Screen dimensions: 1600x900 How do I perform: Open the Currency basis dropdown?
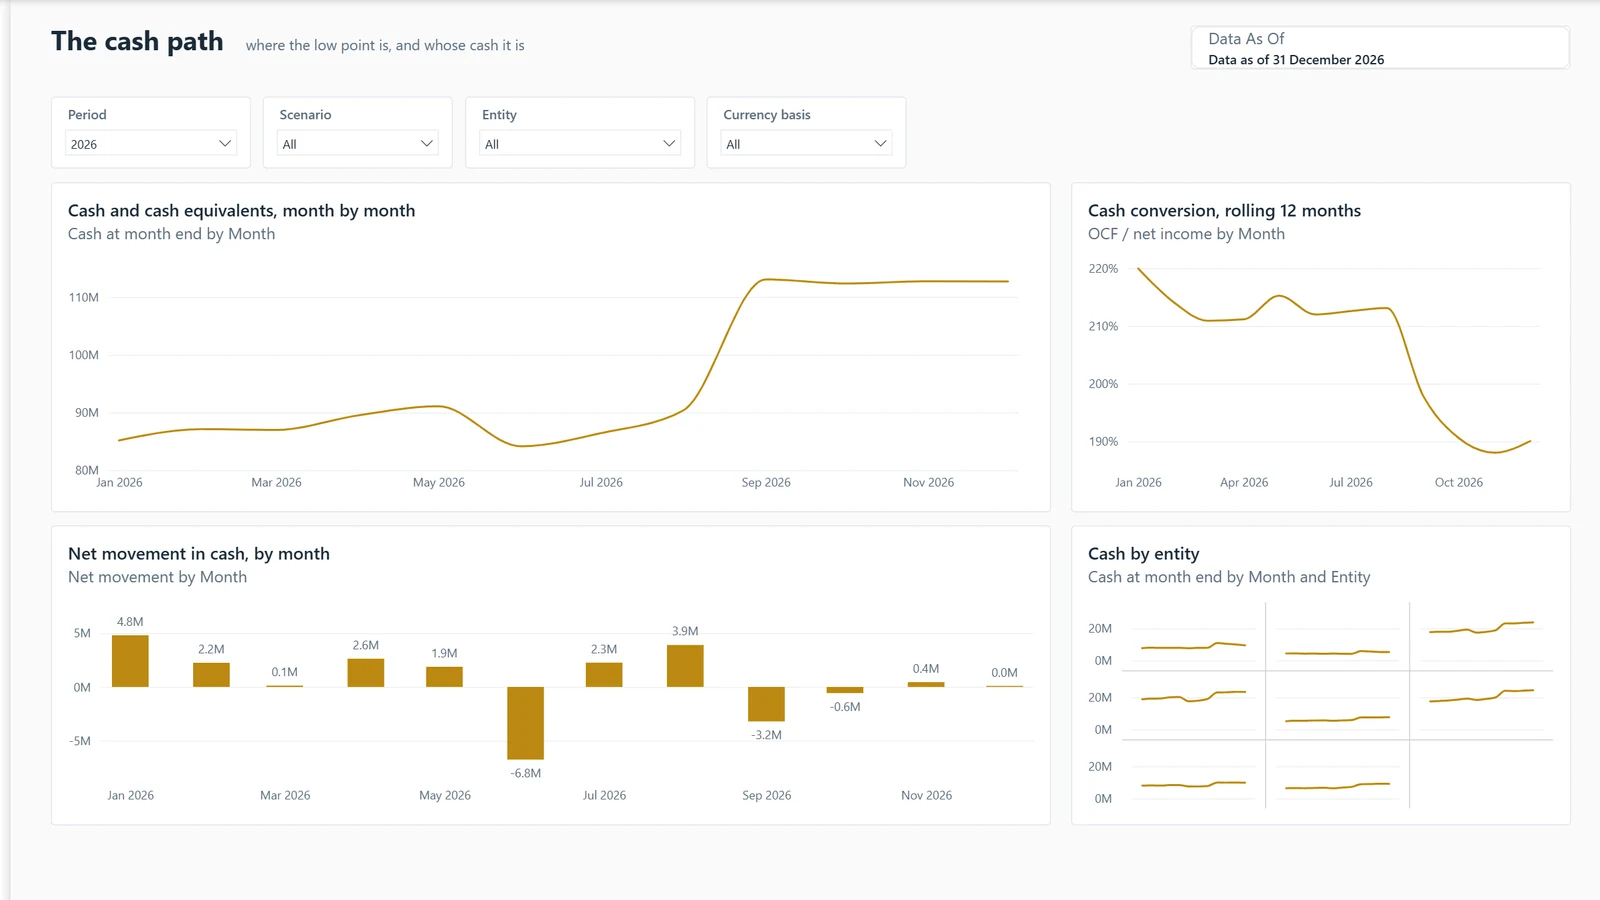(806, 143)
